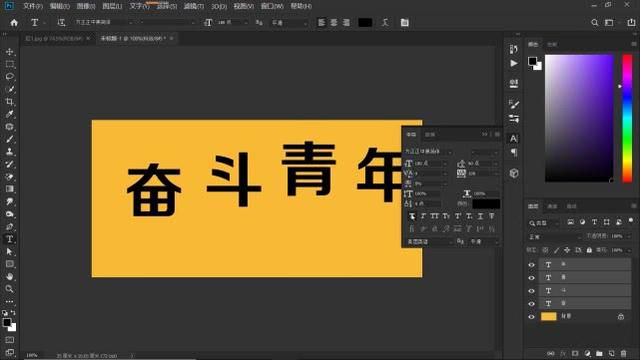The image size is (640, 360).
Task: Center-align text in options bar
Action: pyautogui.click(x=334, y=22)
